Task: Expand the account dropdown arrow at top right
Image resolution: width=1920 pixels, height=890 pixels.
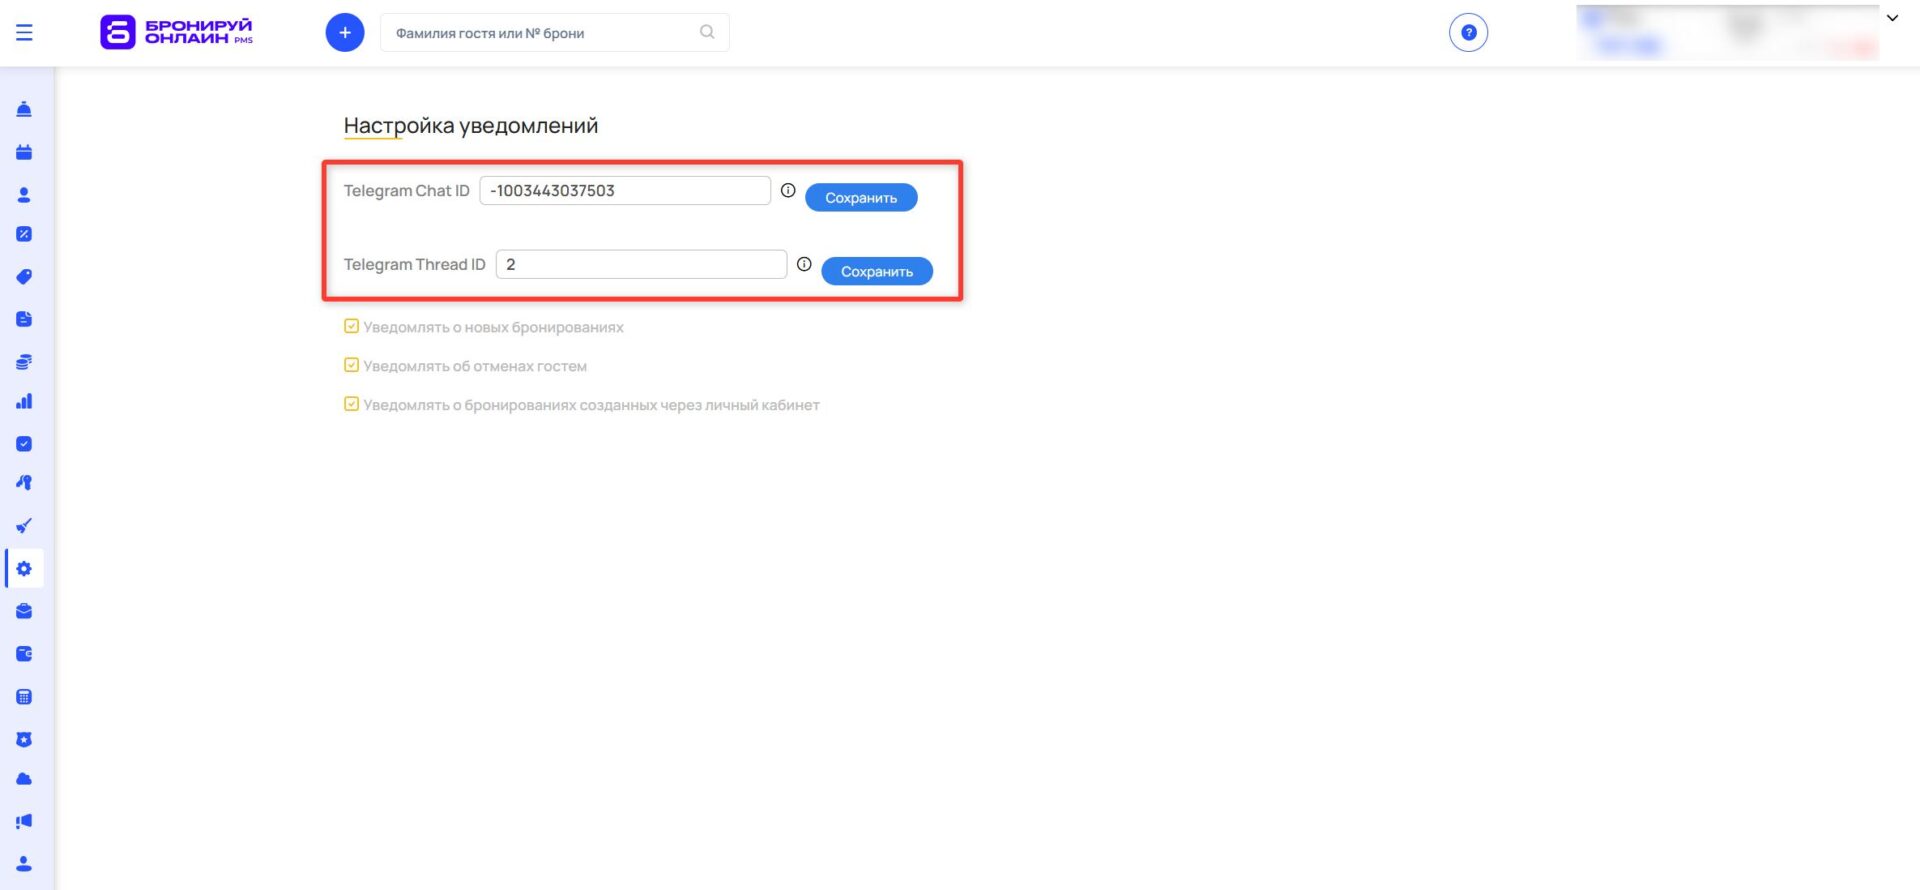Action: click(x=1892, y=18)
